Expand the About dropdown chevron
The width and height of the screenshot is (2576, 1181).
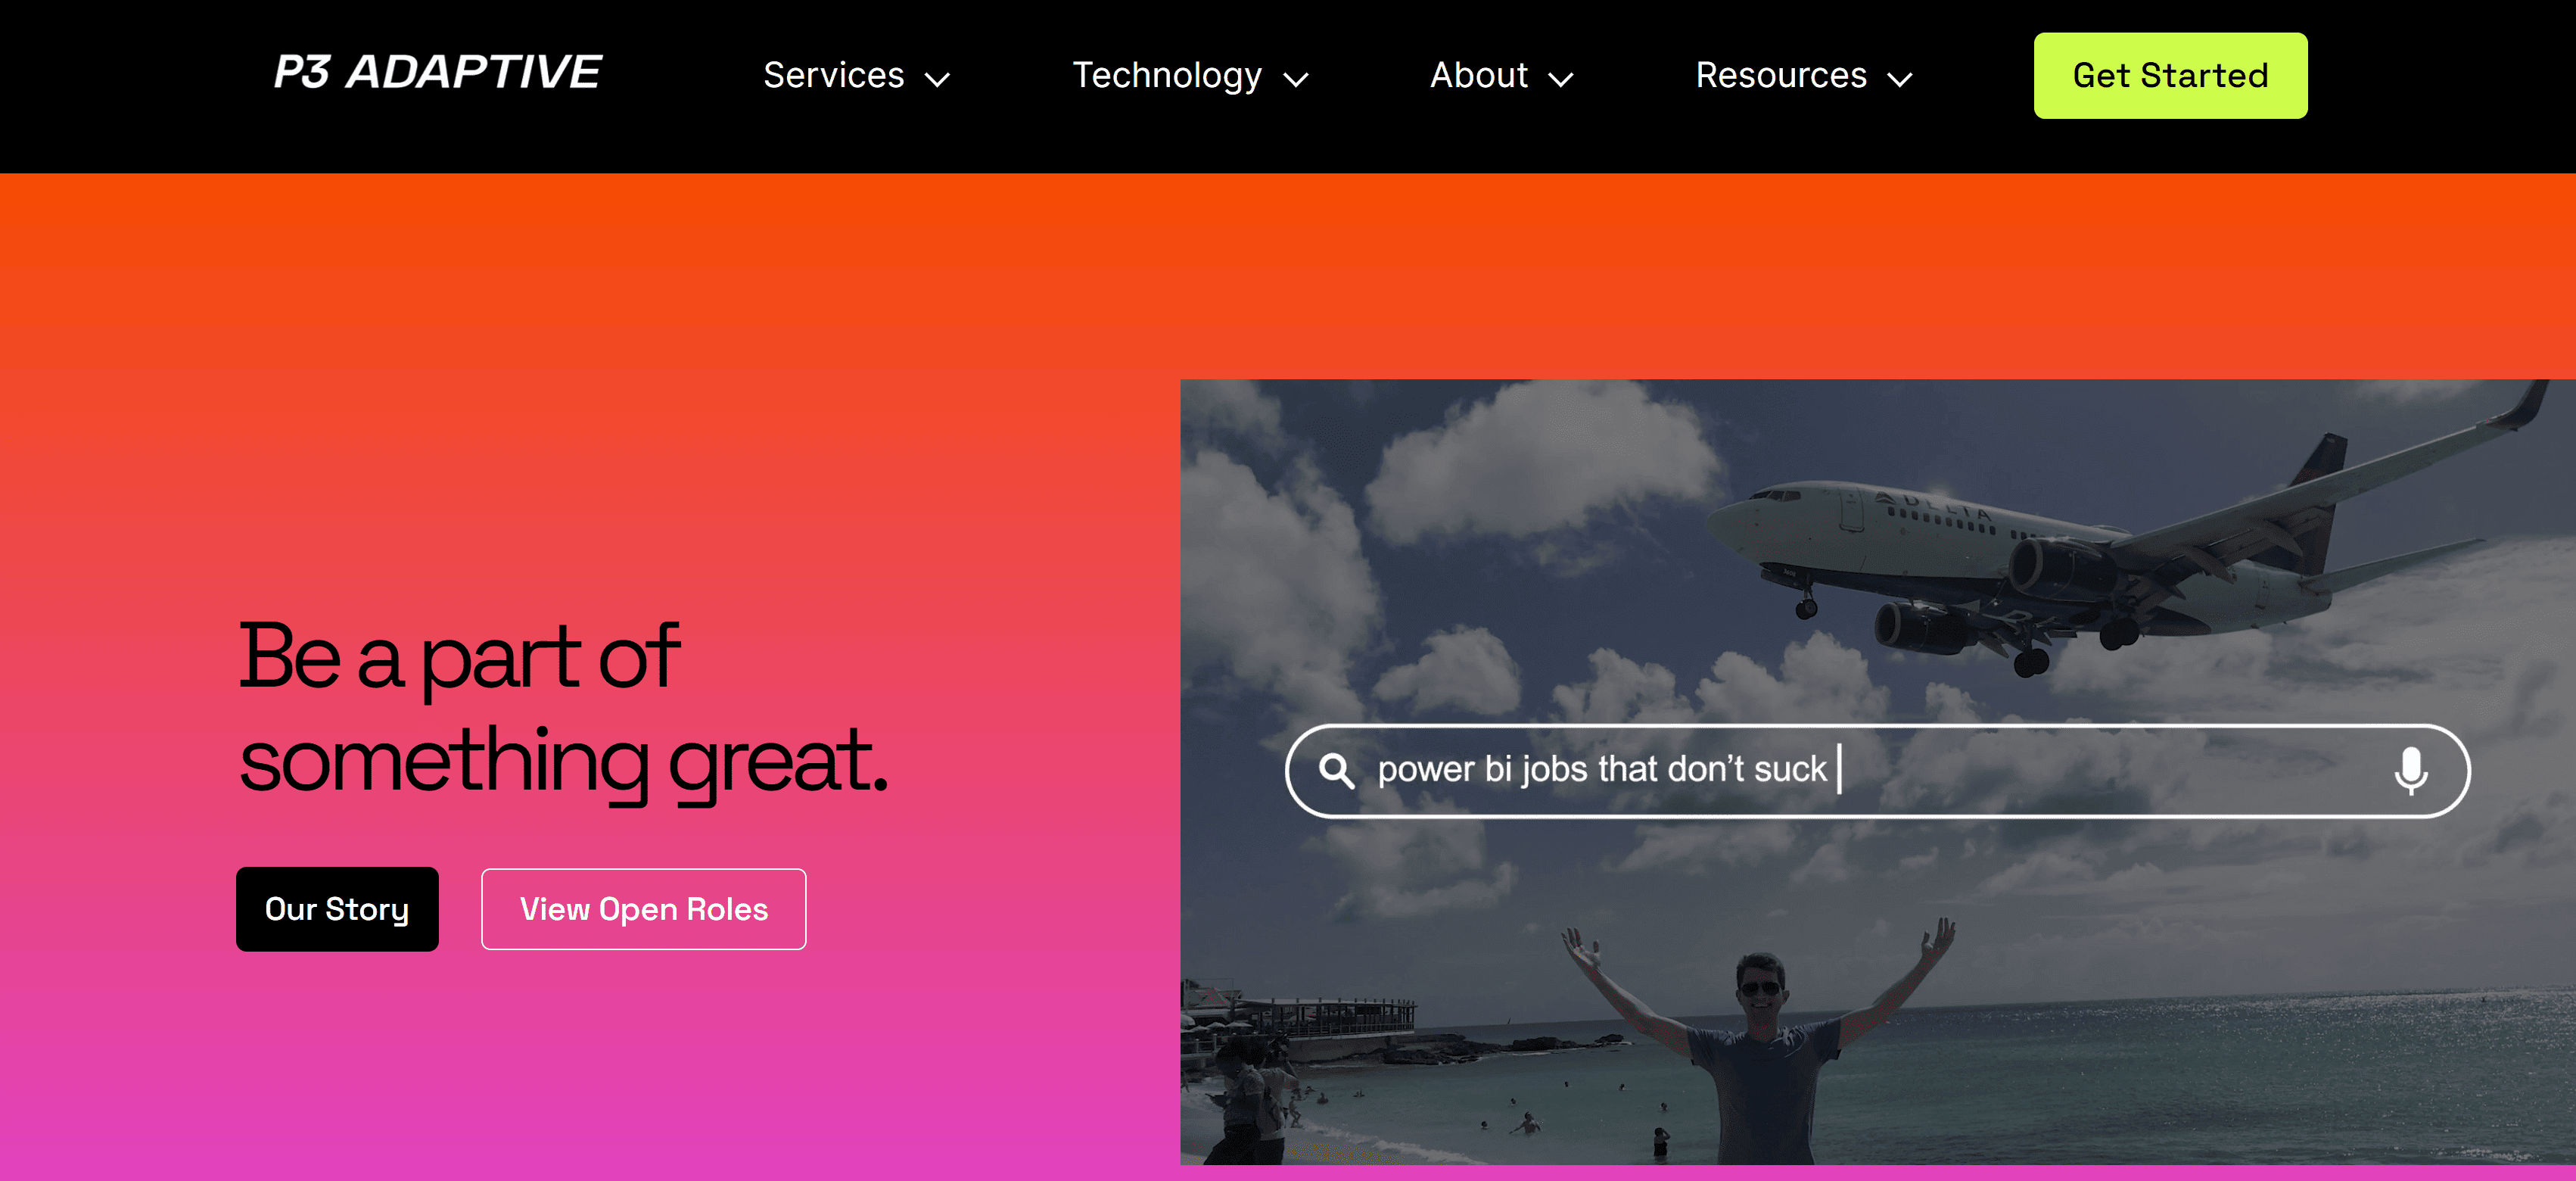click(1560, 79)
